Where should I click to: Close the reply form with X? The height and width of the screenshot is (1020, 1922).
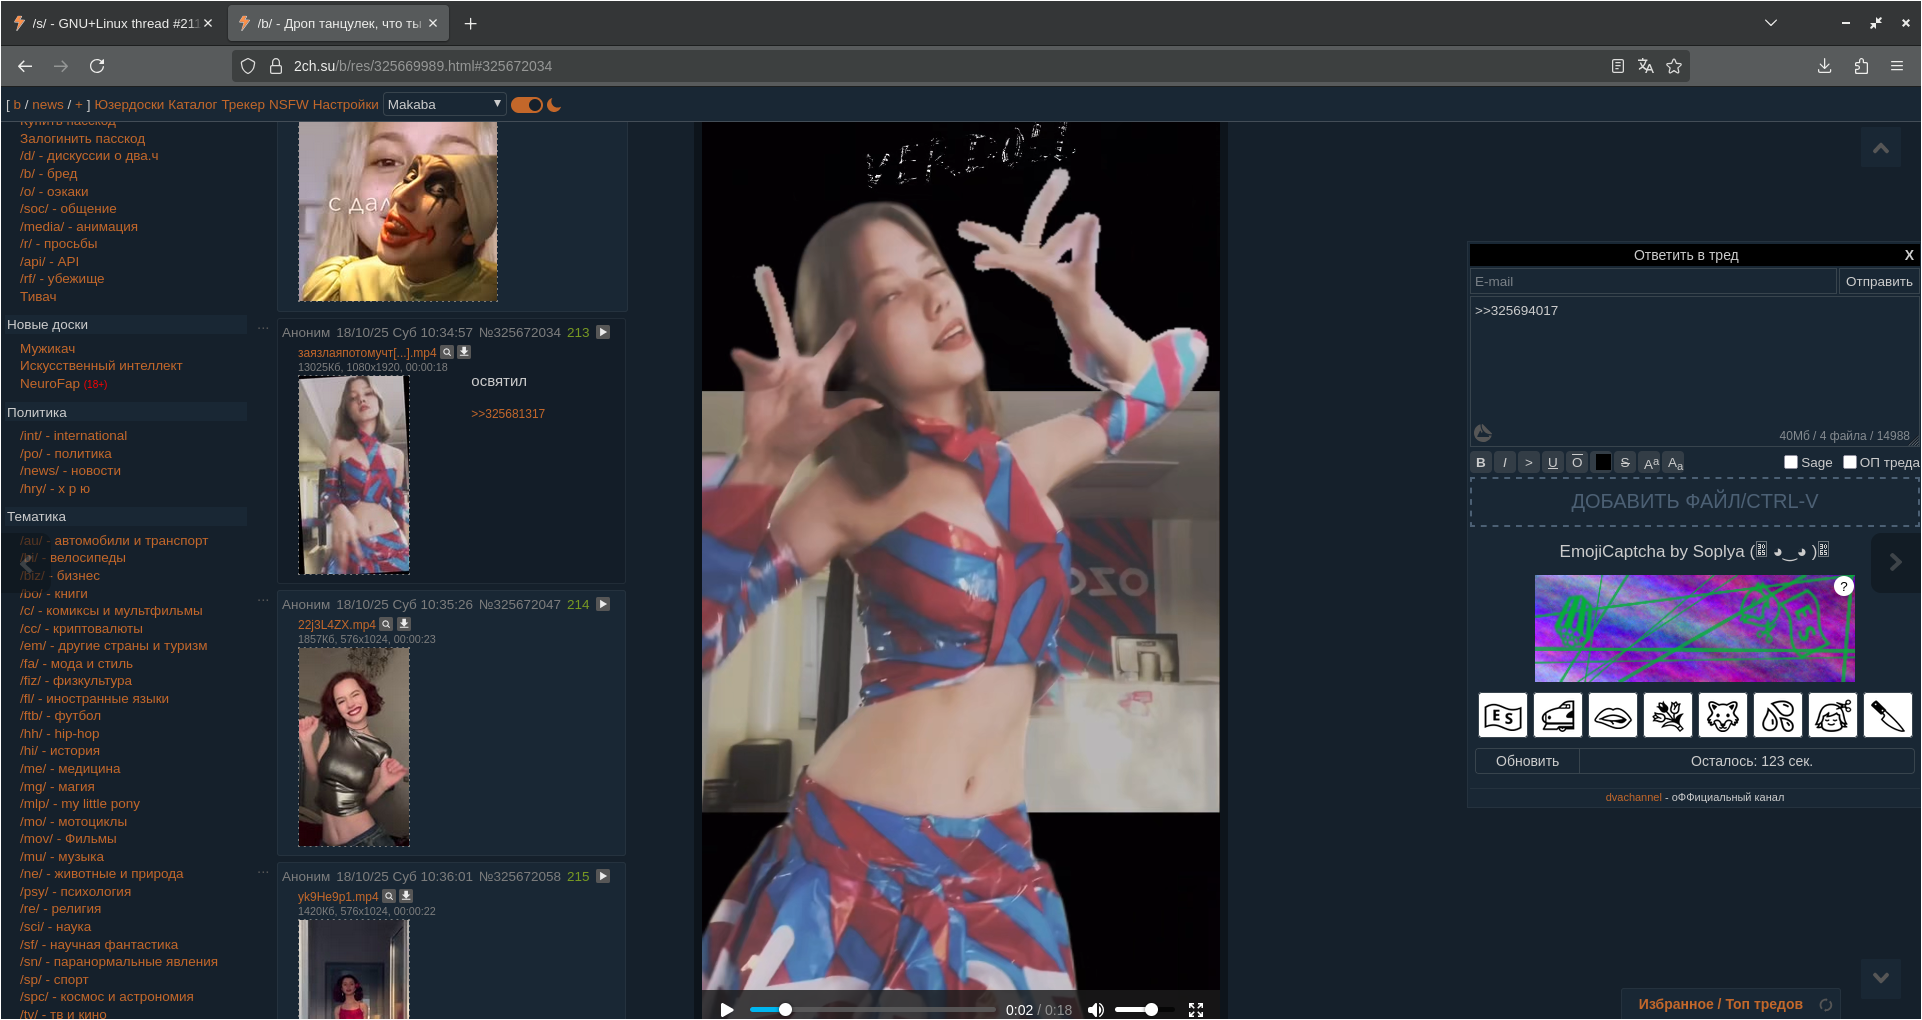1909,255
